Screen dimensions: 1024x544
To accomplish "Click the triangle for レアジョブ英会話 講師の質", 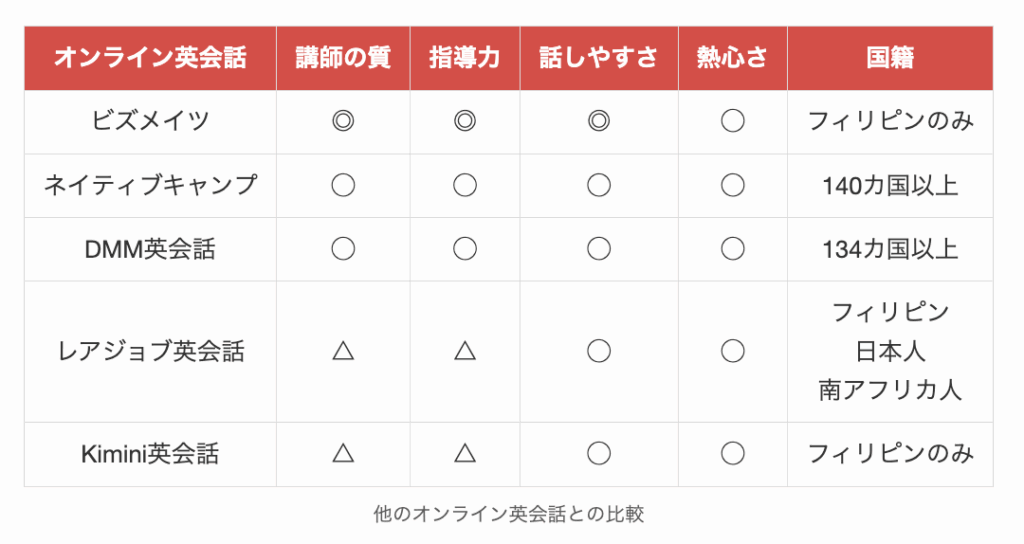I will [x=343, y=351].
